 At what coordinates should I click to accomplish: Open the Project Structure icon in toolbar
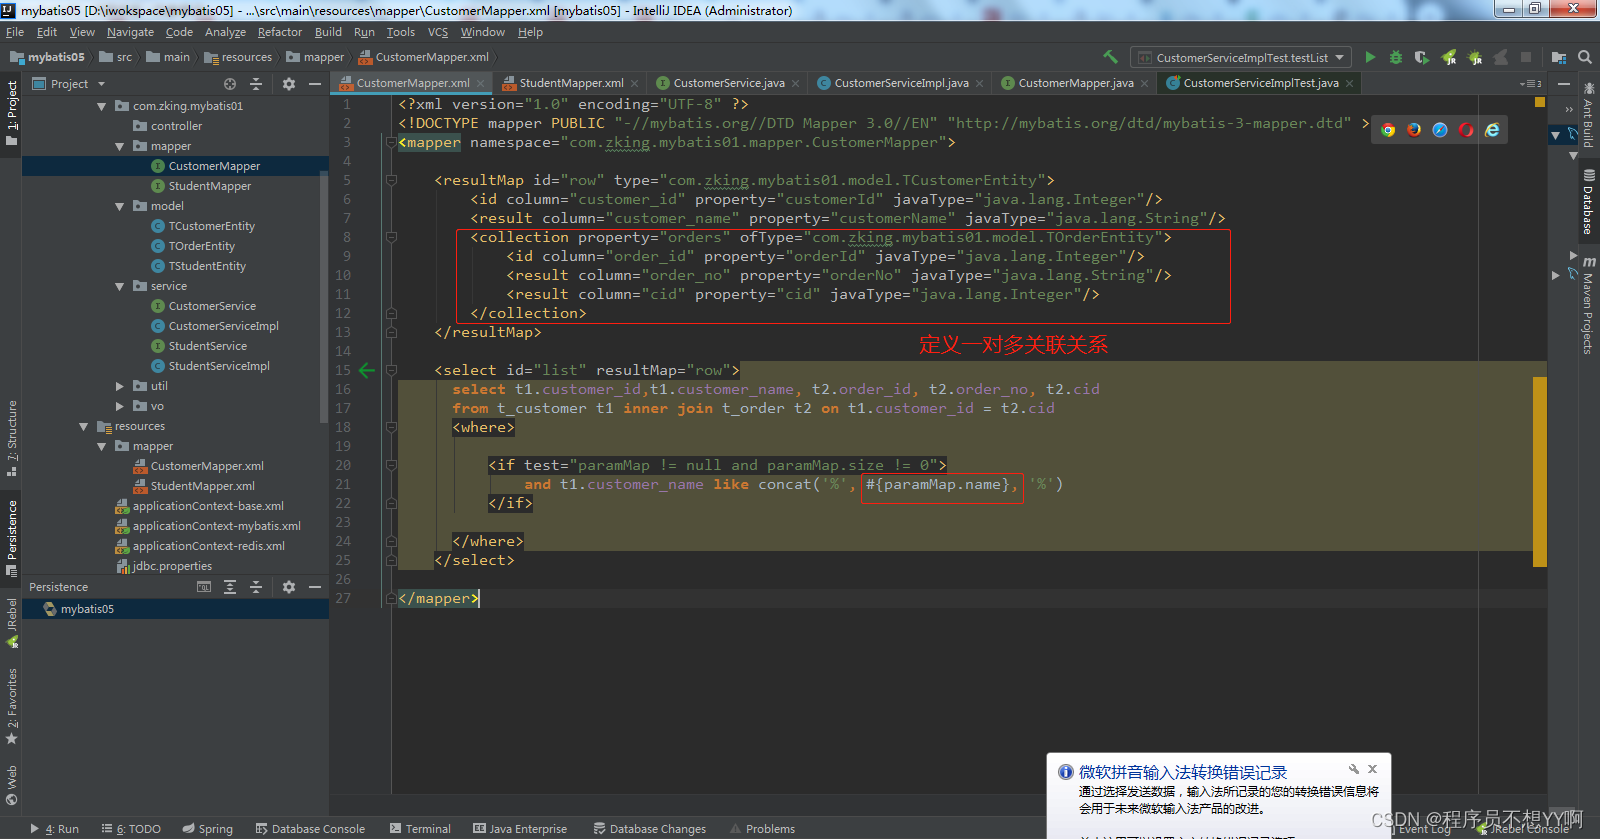pos(1558,57)
